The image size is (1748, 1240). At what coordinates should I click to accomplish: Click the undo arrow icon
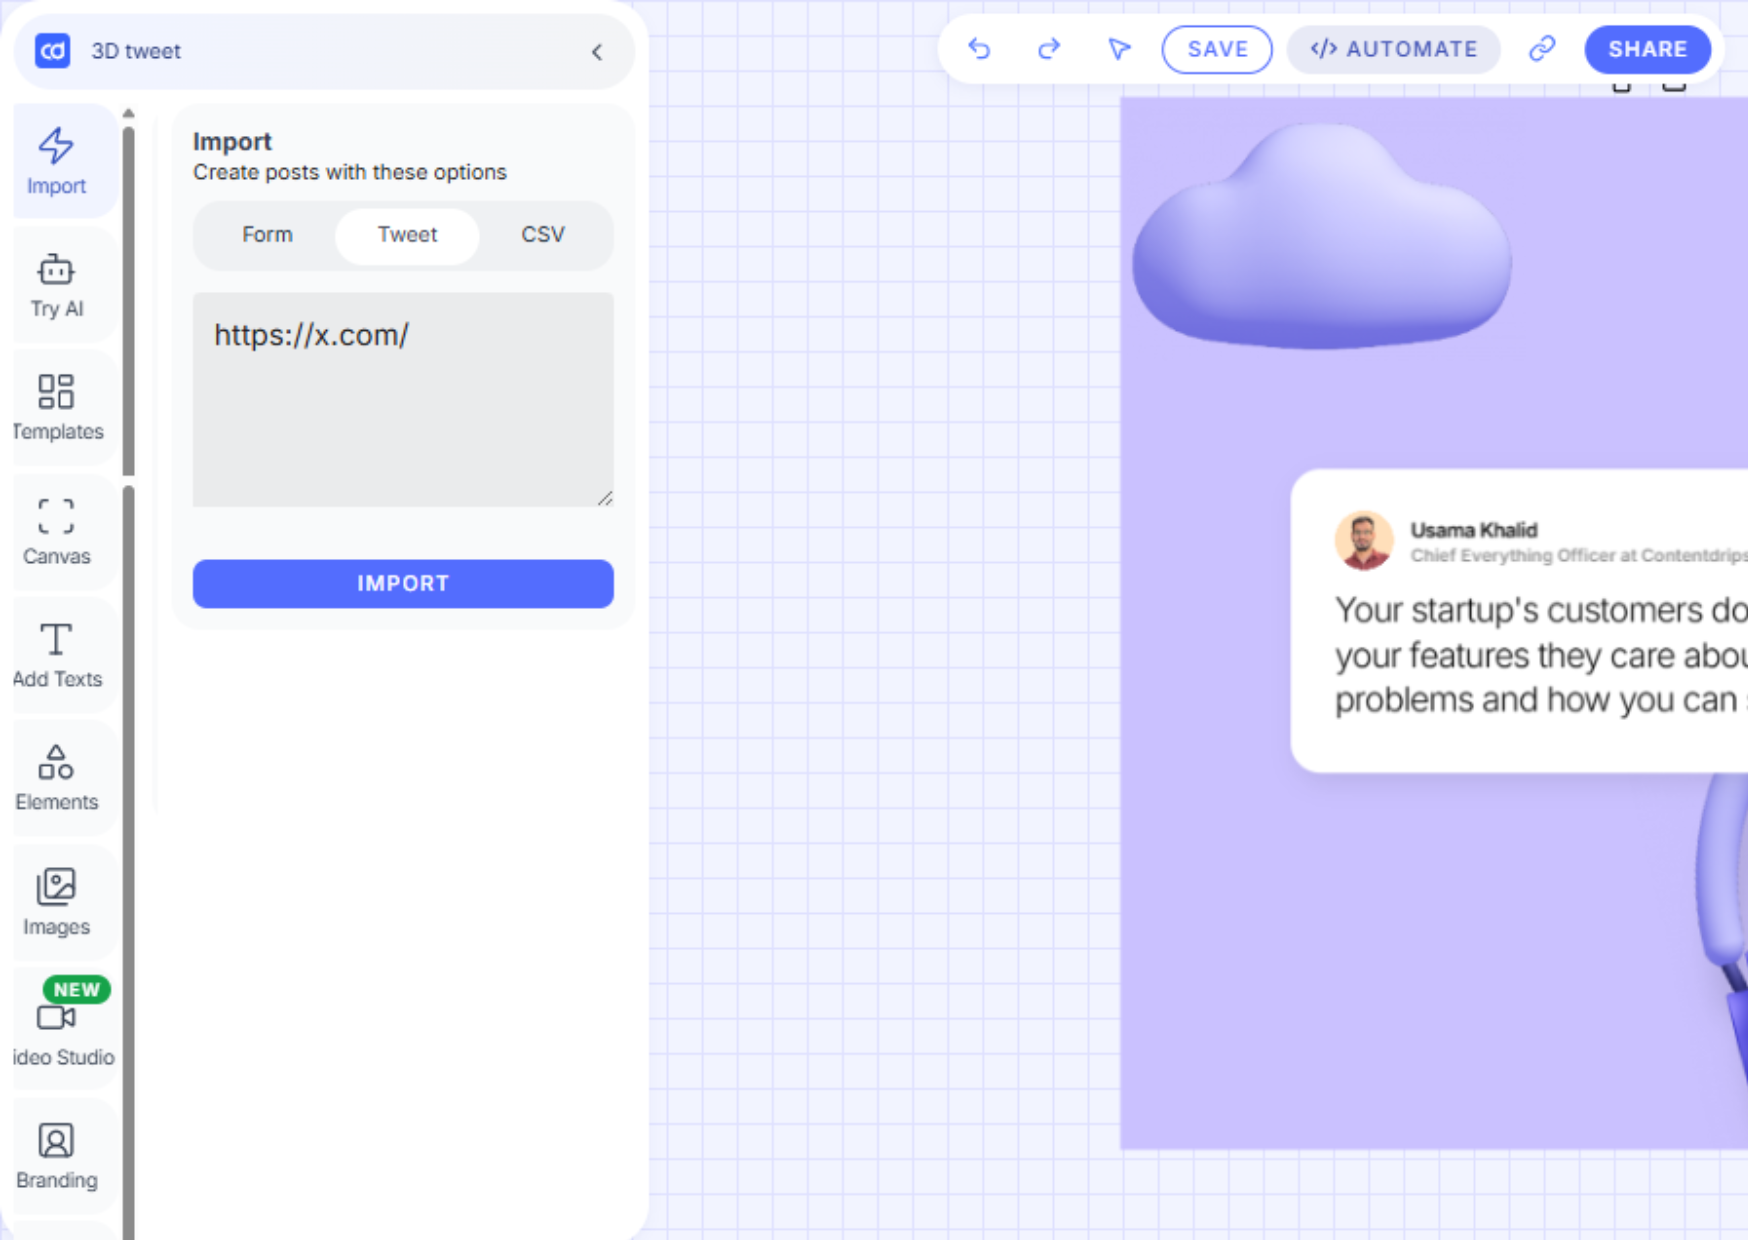coord(979,49)
